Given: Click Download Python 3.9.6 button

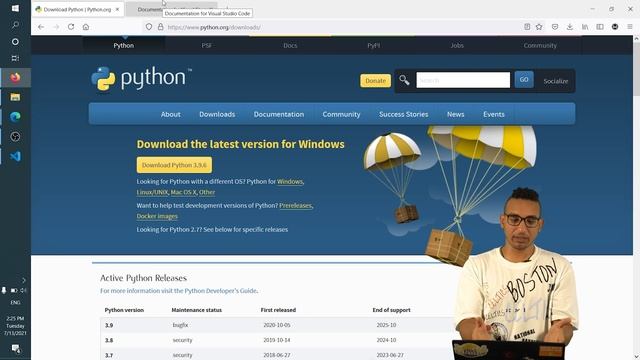Looking at the screenshot, I should (x=174, y=165).
